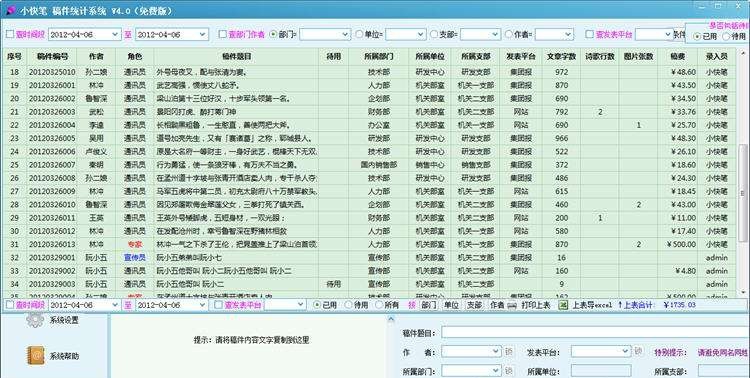
Task: Select 已用 radio in the bottom bar
Action: [x=317, y=305]
